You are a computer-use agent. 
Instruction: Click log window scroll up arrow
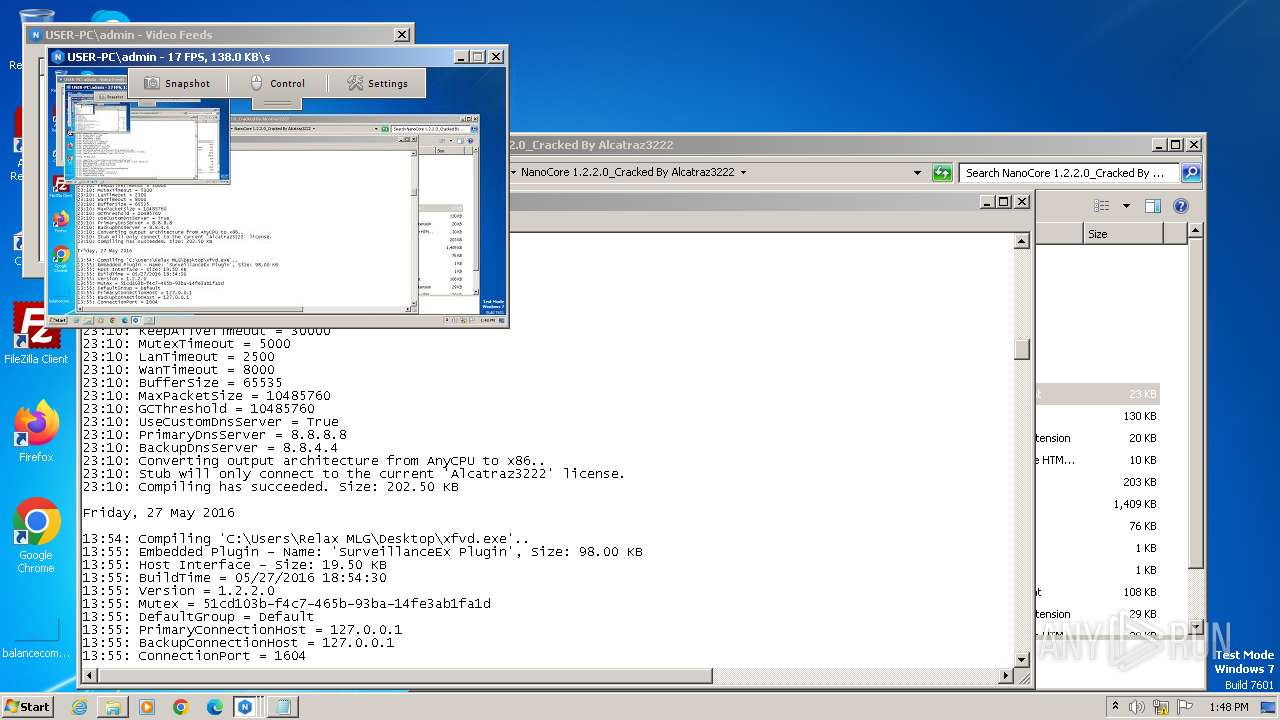pyautogui.click(x=1021, y=241)
